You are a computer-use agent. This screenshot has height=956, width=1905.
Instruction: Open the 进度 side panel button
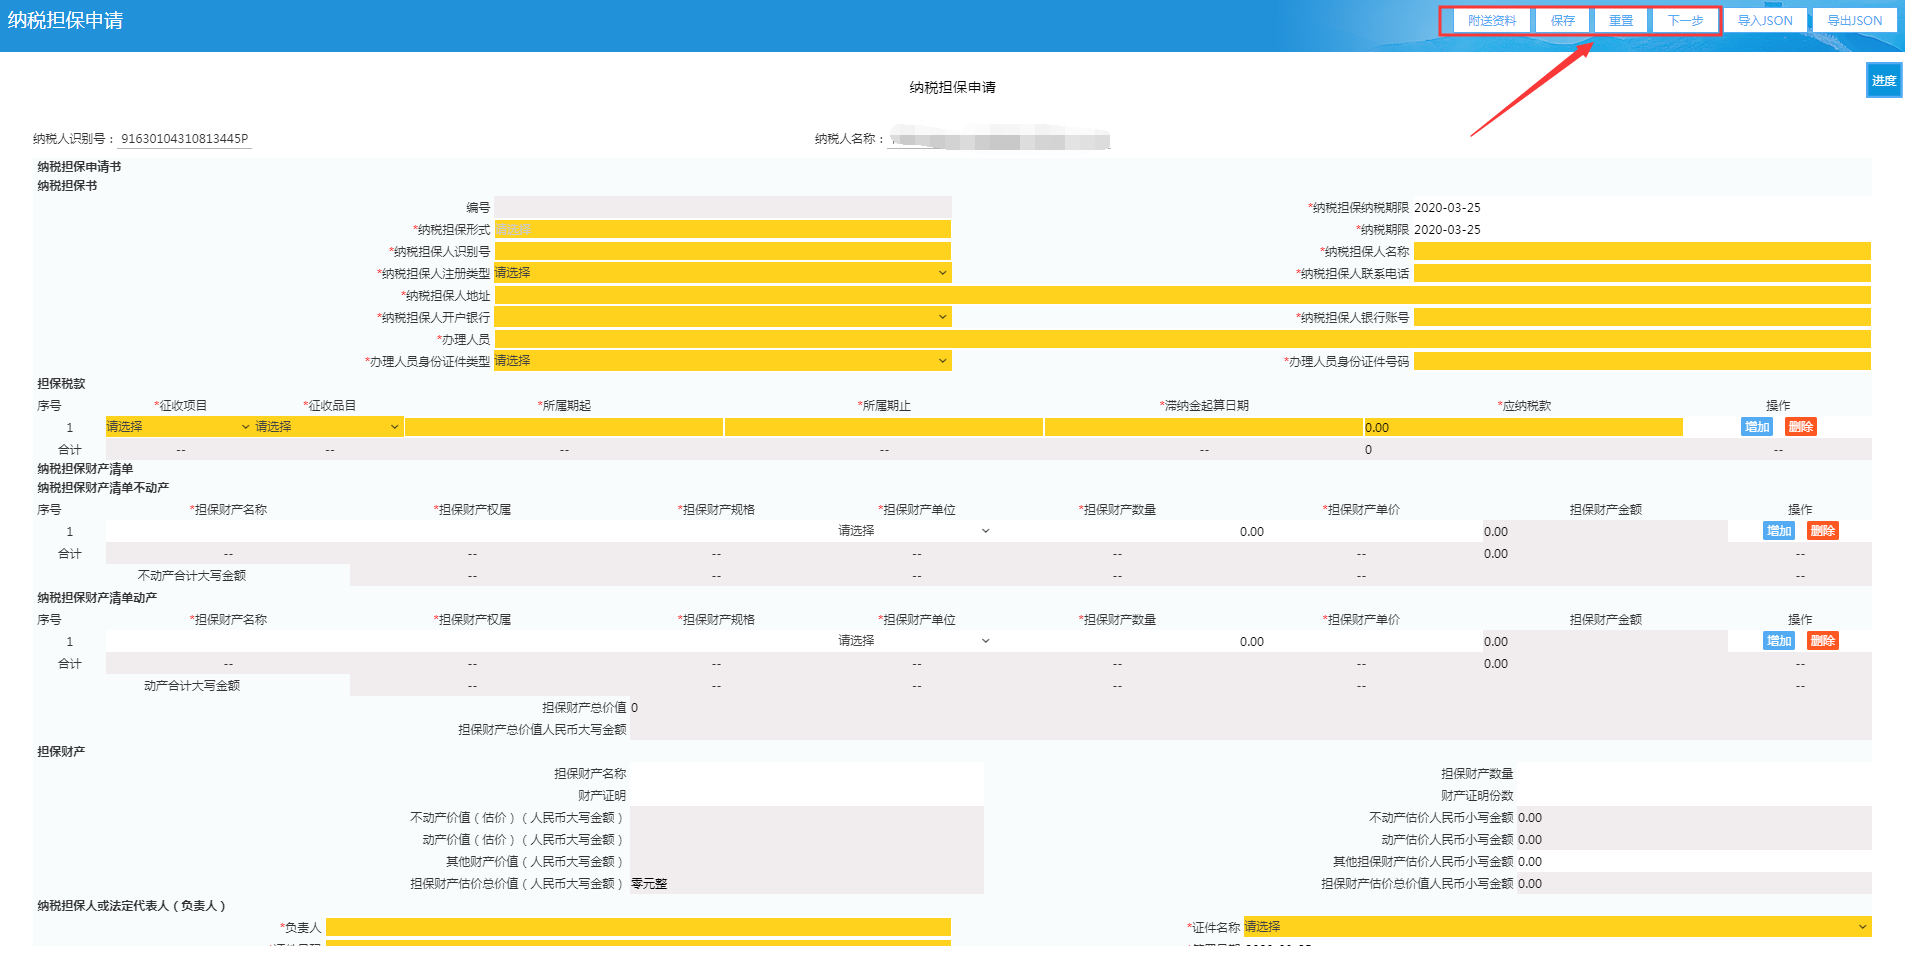[x=1883, y=81]
